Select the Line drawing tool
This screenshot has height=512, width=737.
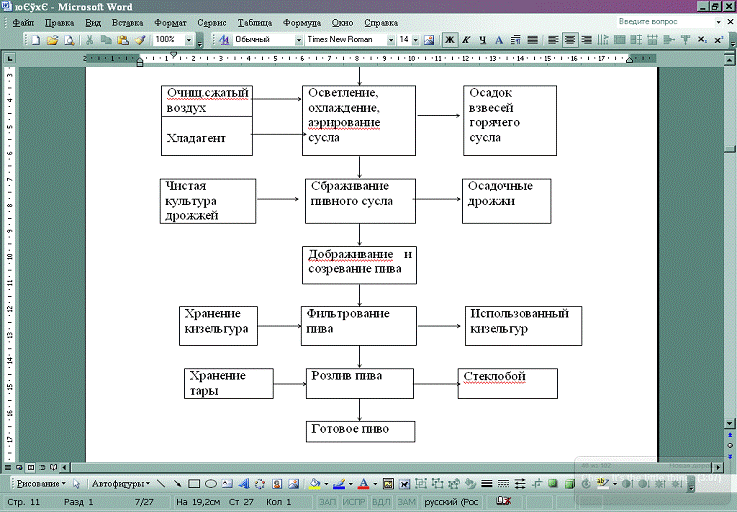(161, 483)
